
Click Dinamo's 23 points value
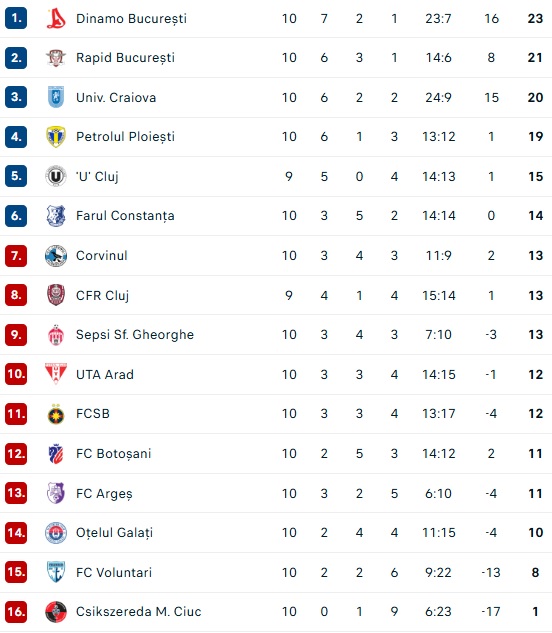click(535, 19)
